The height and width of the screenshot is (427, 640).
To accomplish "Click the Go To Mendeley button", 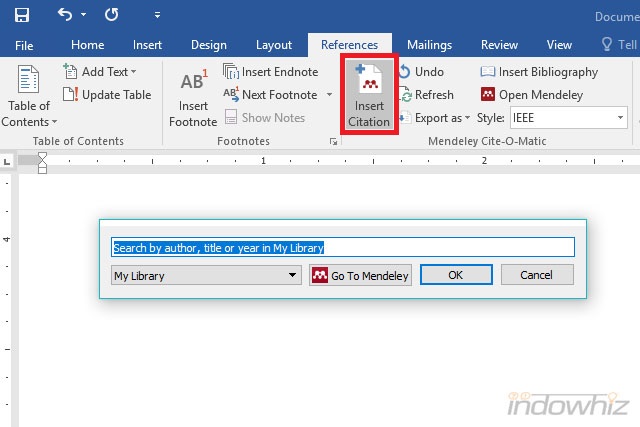I will pos(360,276).
